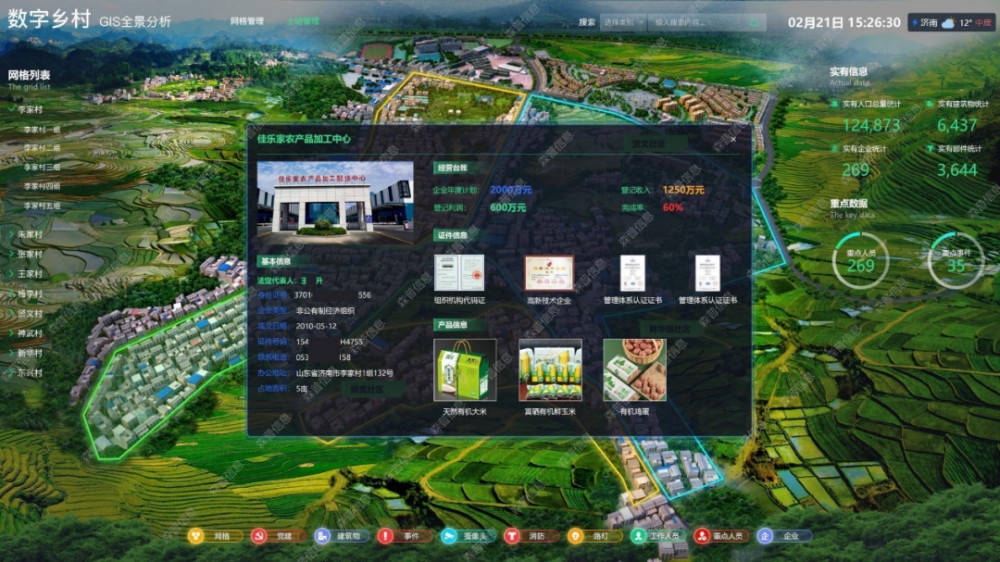Click the parts count 3,644

[957, 170]
